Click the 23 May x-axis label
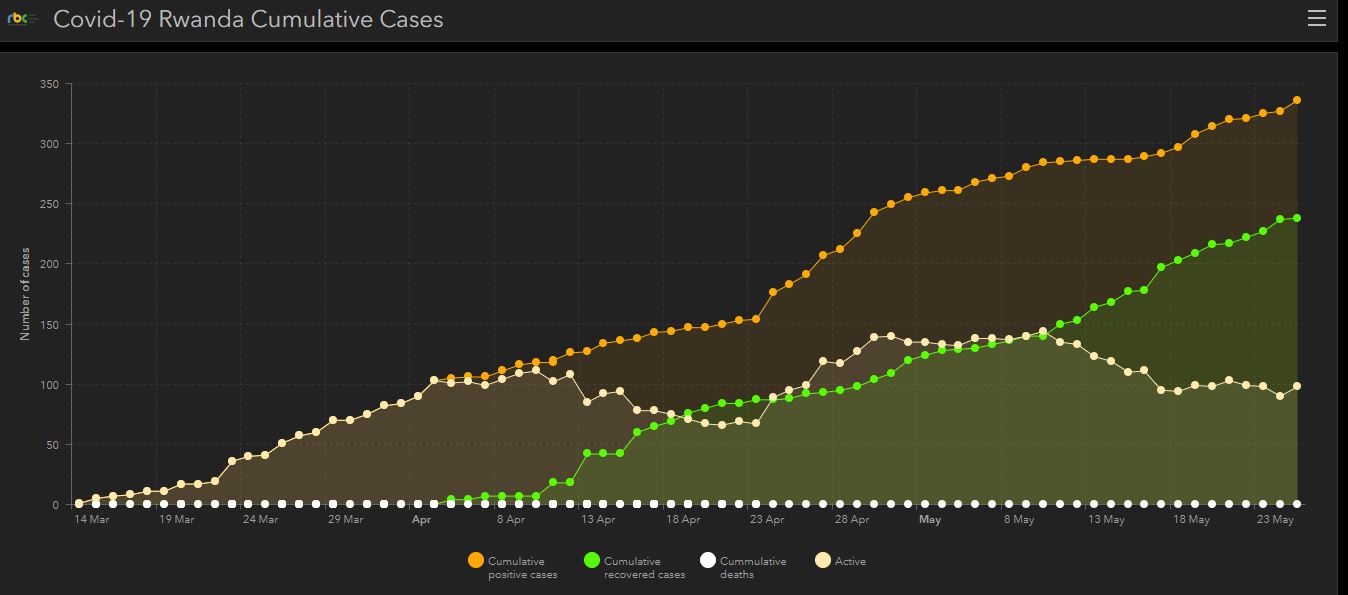The height and width of the screenshot is (595, 1348). tap(1275, 520)
